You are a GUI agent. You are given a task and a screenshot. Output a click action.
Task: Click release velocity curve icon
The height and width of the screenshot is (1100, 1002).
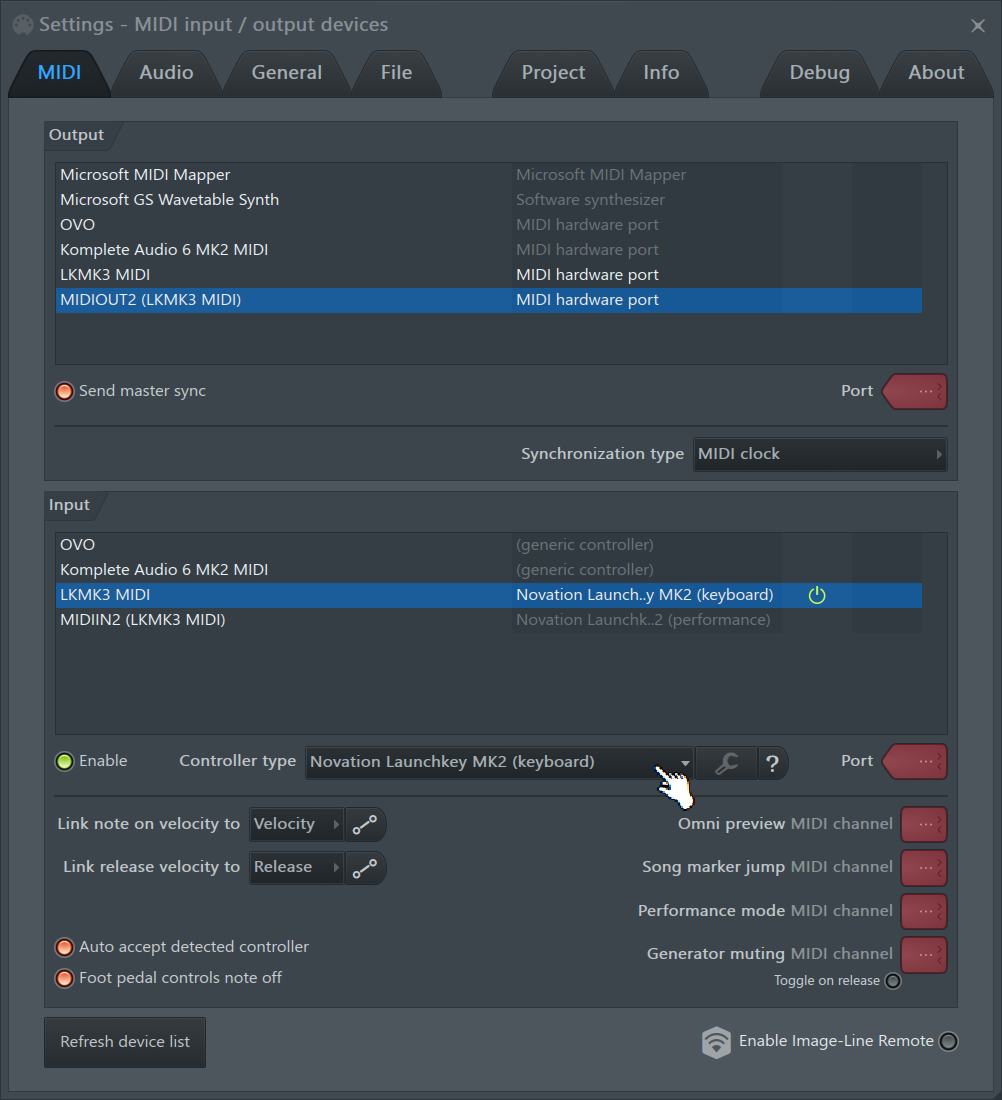(x=365, y=868)
